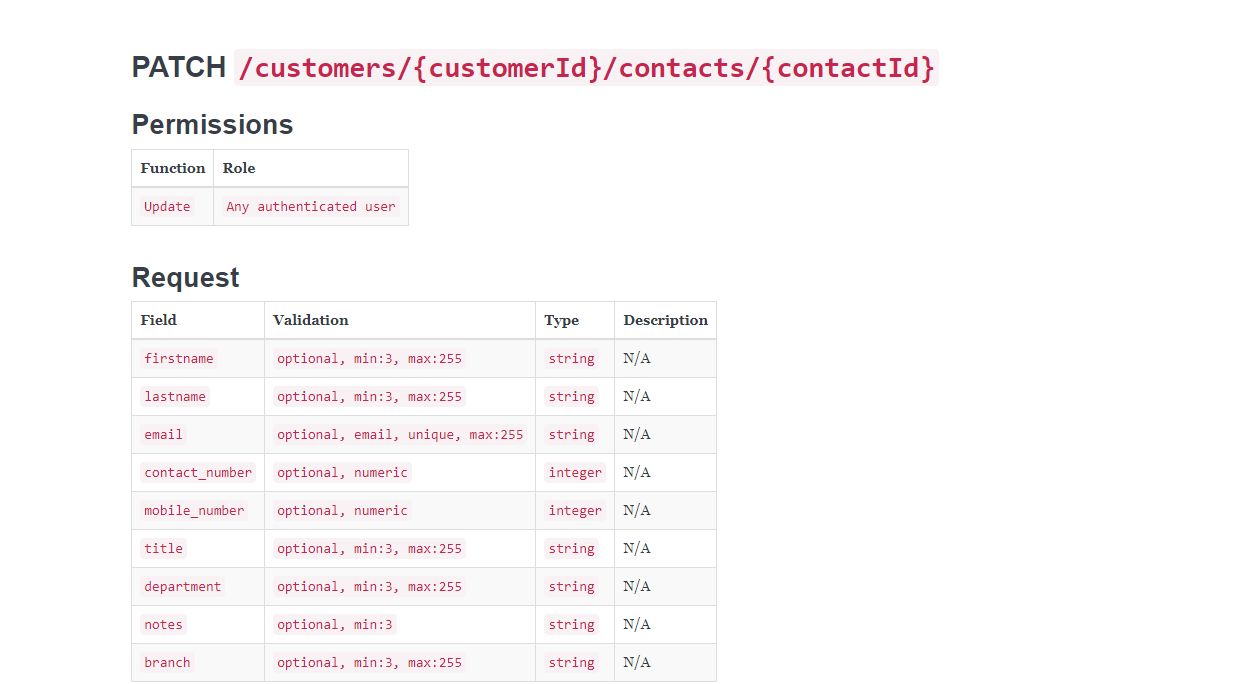Click the title field name
Viewport: 1234px width, 684px height.
[x=164, y=549]
